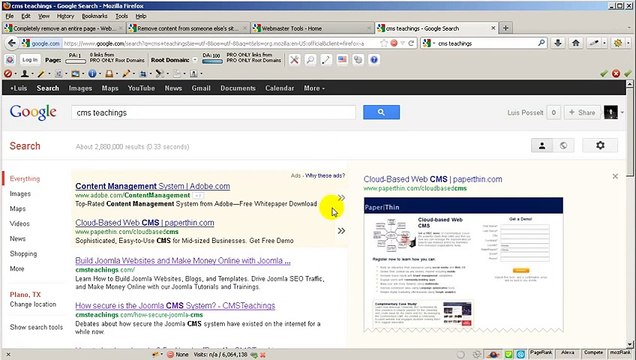This screenshot has height=360, width=636.
Task: Open the URL bar history dropdown arrow
Action: coord(402,43)
